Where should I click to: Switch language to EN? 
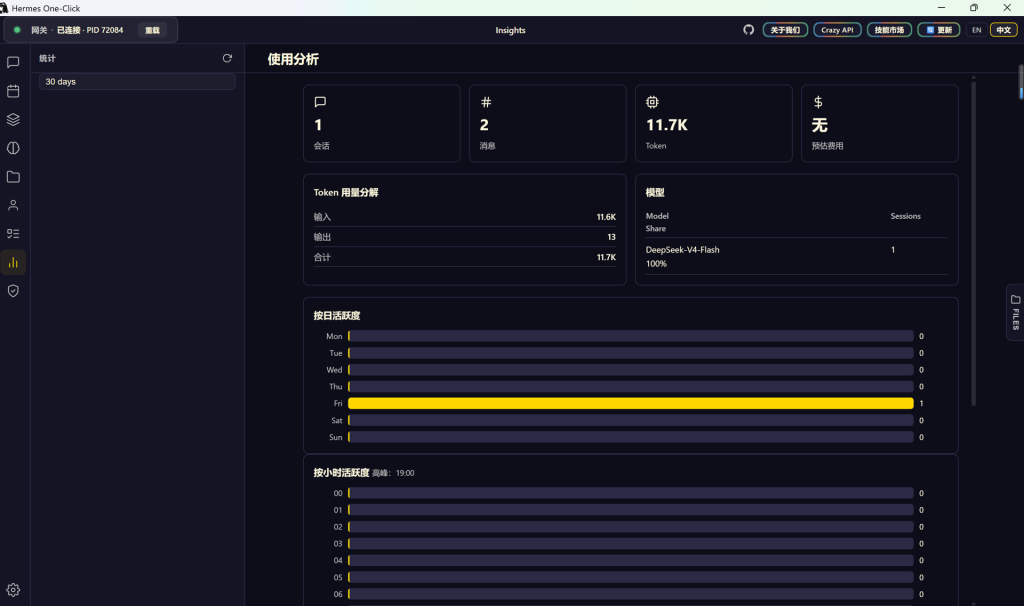pos(976,30)
